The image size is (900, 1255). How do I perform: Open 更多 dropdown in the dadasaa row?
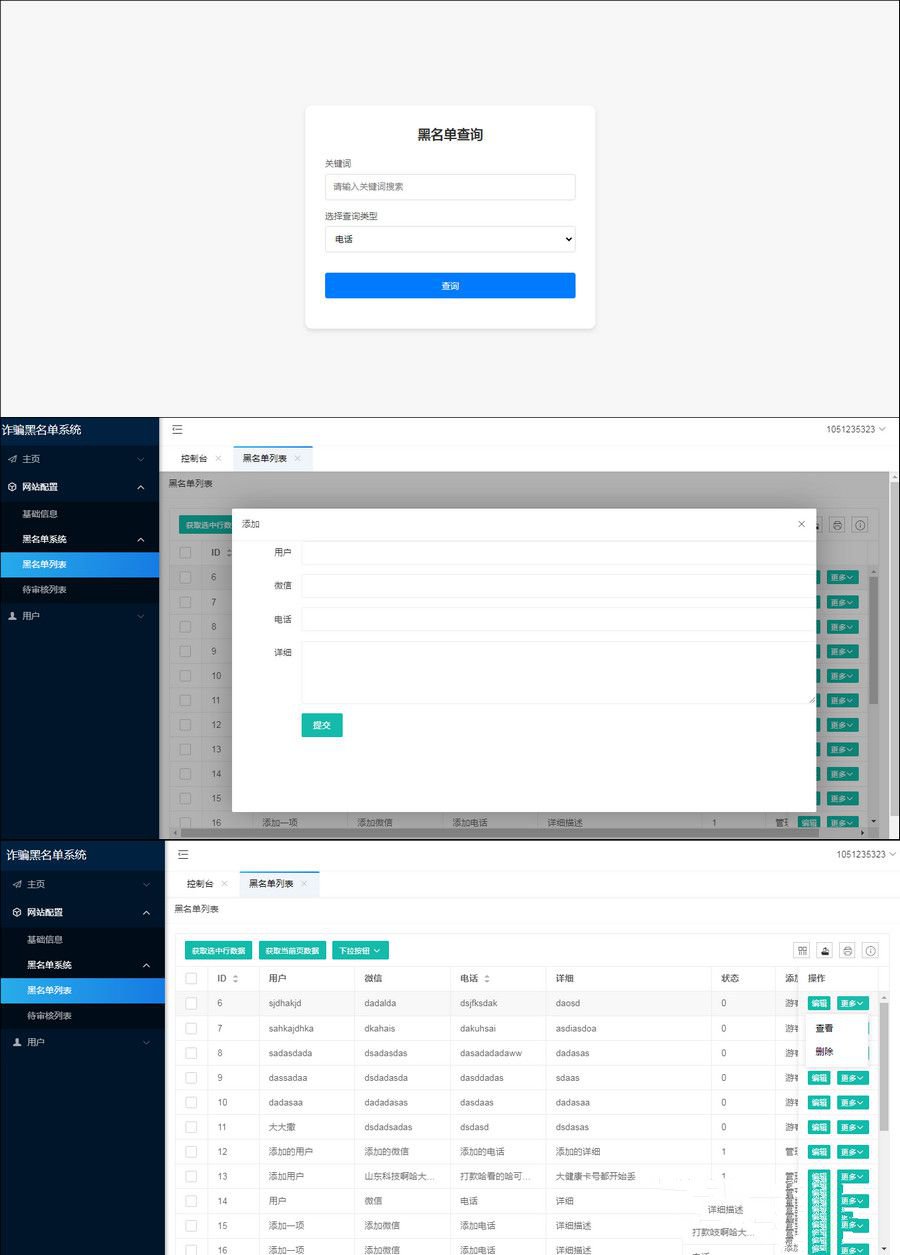point(852,1102)
